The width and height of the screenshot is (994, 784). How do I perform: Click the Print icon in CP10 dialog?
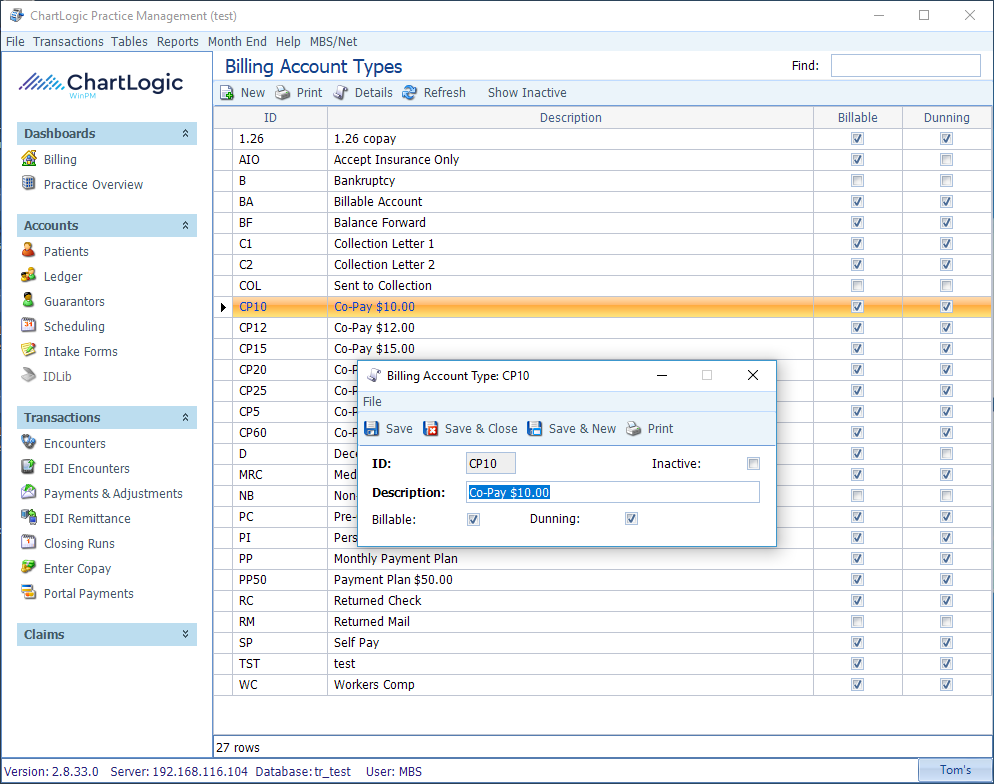pos(634,428)
